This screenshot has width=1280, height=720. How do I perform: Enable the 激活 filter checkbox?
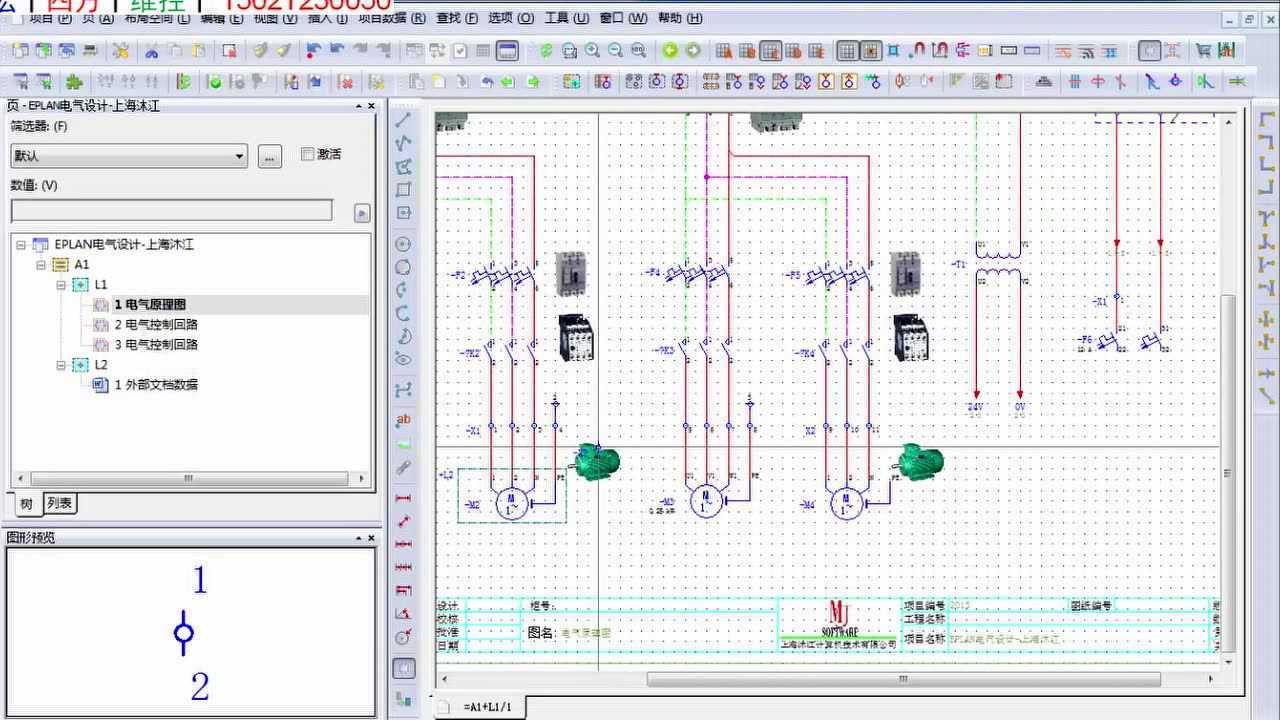[308, 154]
